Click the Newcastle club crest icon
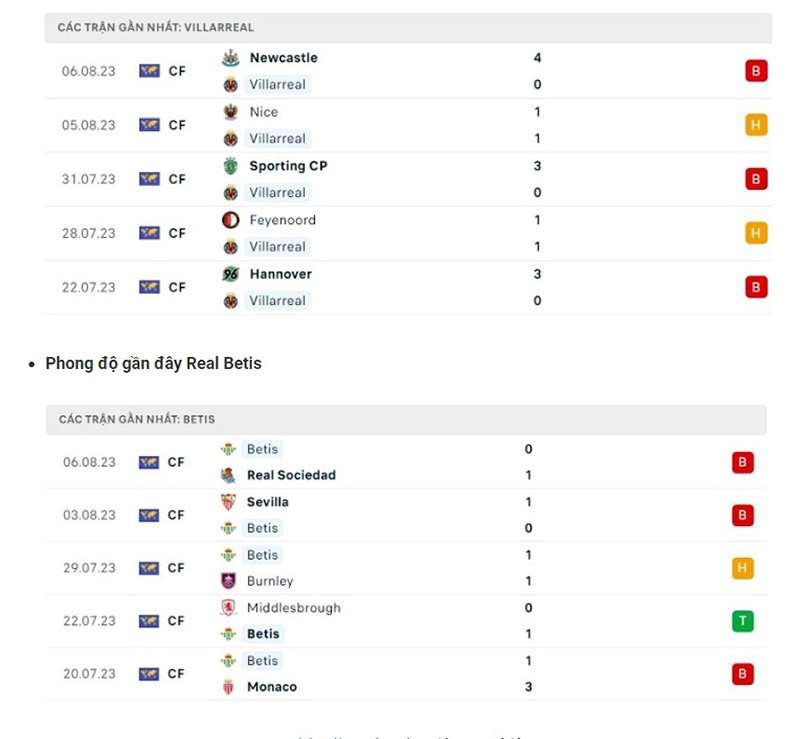Image resolution: width=800 pixels, height=739 pixels. [231, 58]
